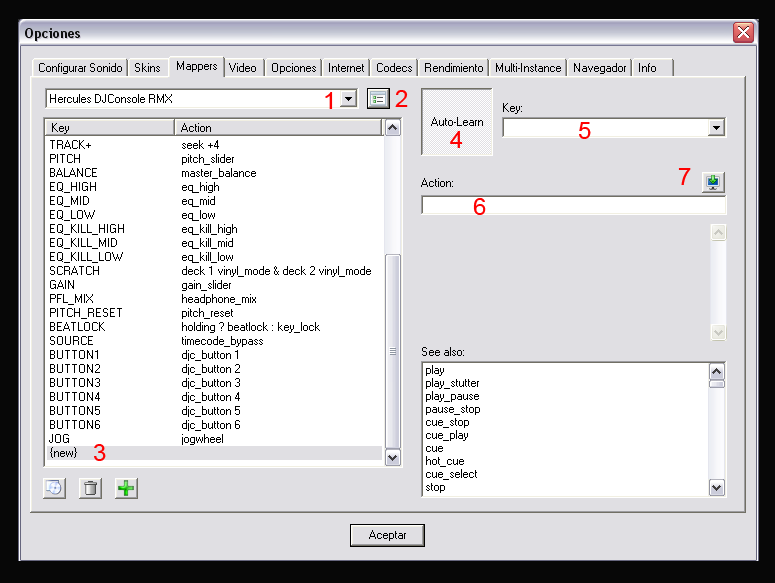Select the EQ_KILL_MID mapping row
Screen dimensions: 775x583
[x=214, y=243]
